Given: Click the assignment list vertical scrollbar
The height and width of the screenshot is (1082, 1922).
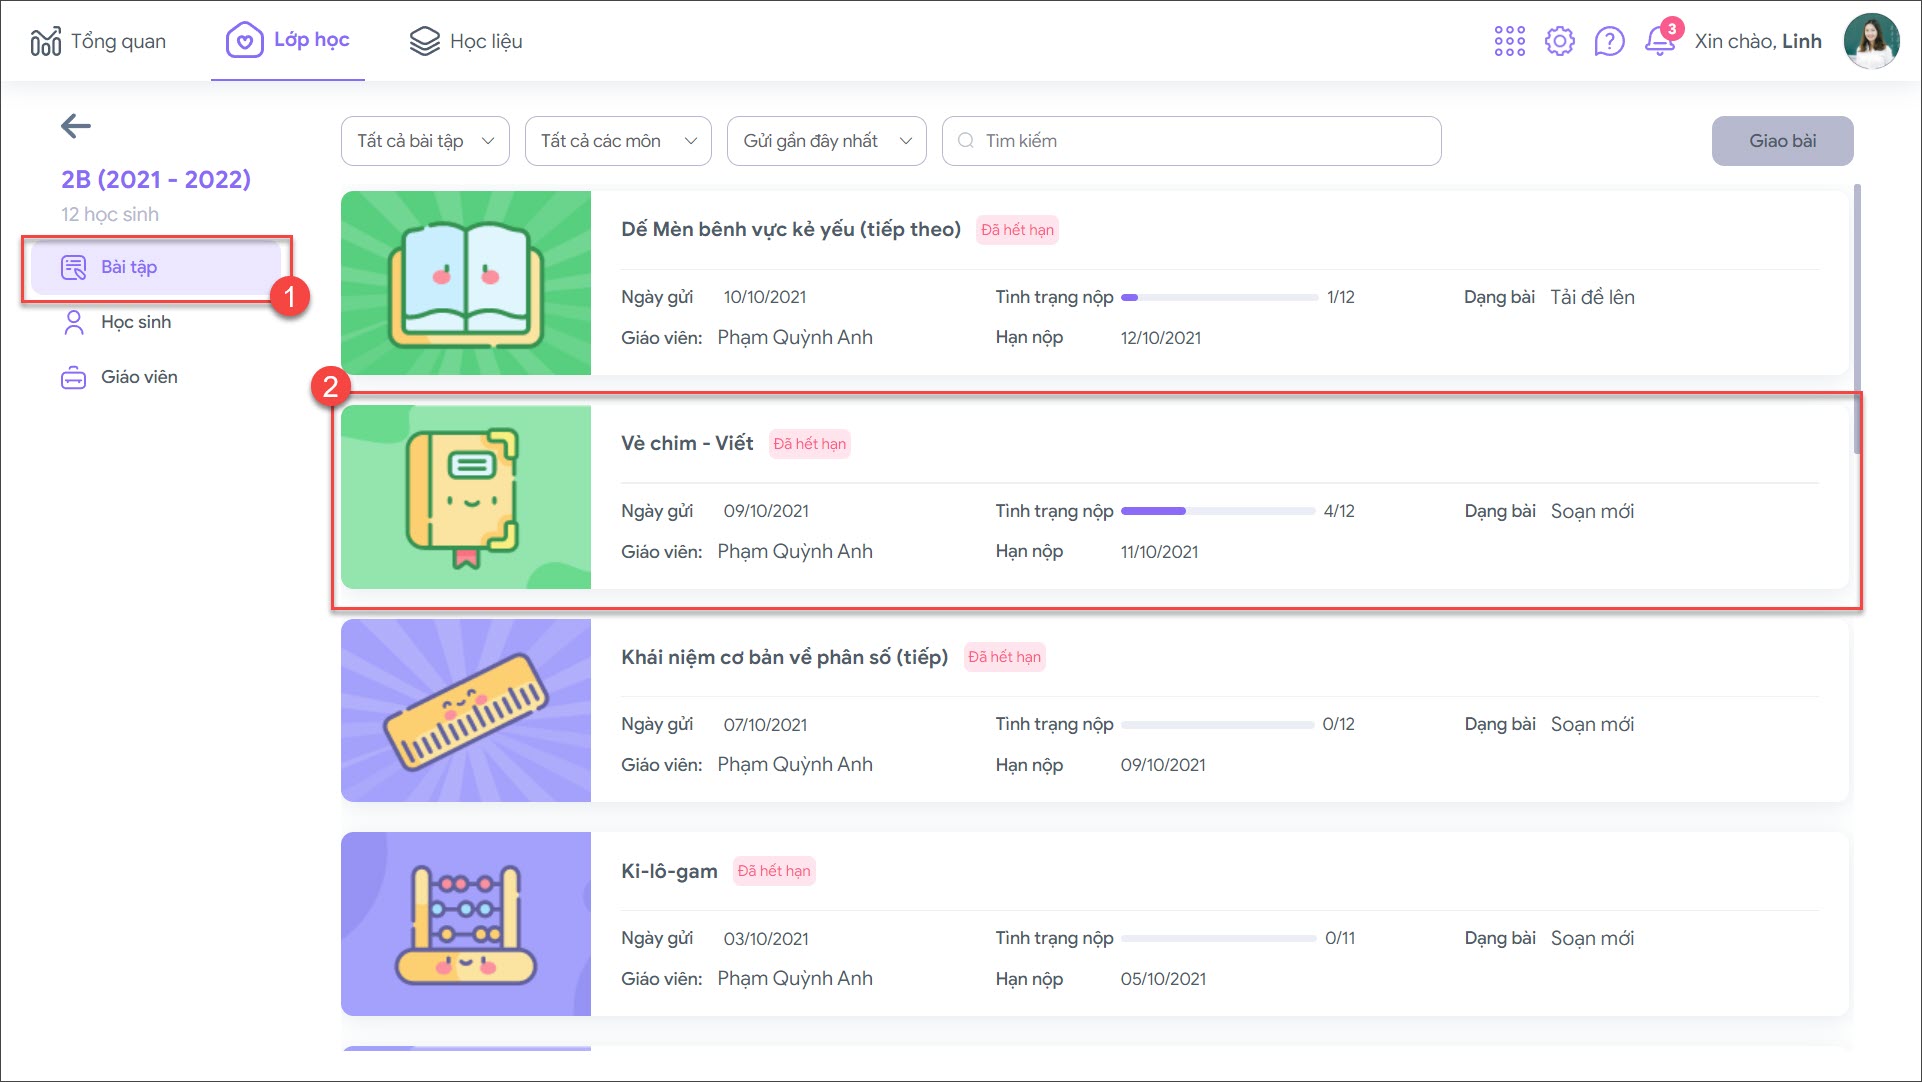Looking at the screenshot, I should [x=1857, y=320].
